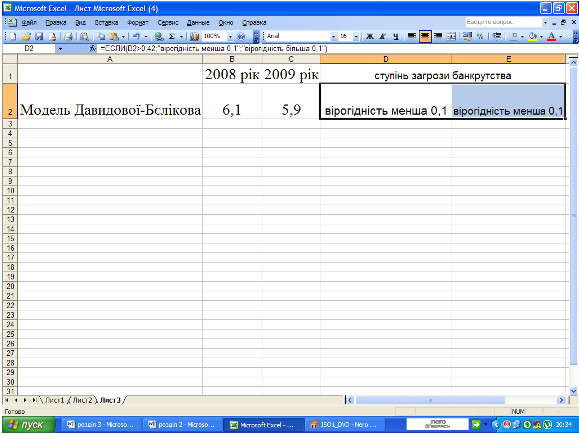Toggle Italic formatting (К)
This screenshot has height=434, width=579.
pos(383,36)
